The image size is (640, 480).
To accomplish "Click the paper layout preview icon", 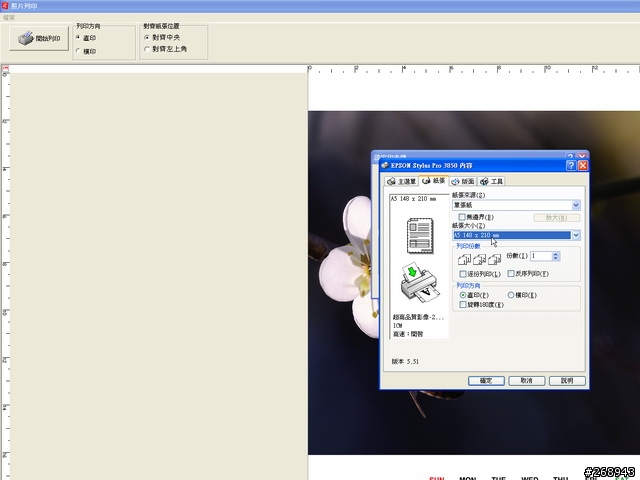I will (420, 236).
